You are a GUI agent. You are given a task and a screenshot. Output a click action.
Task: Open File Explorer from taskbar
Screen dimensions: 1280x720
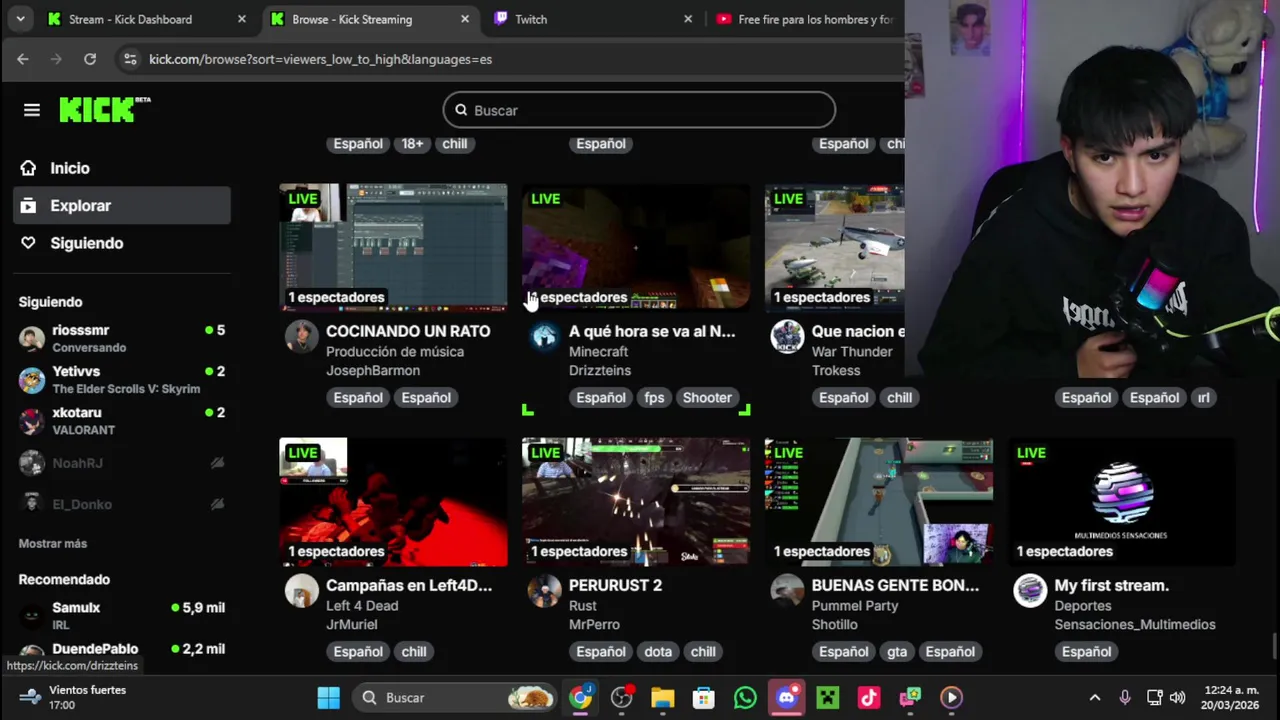(663, 697)
